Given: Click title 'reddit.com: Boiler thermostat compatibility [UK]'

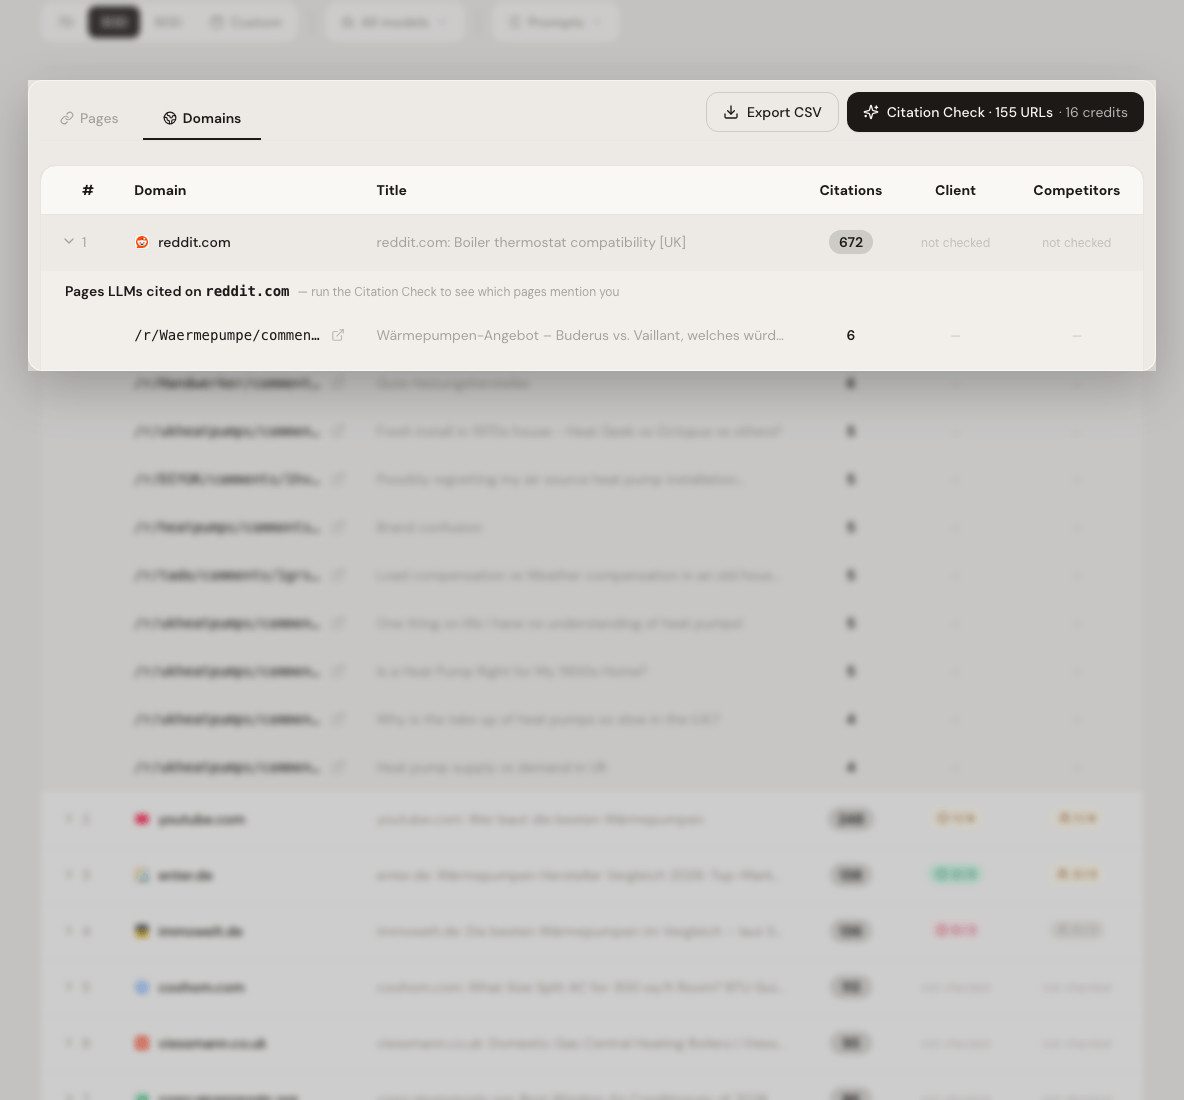Looking at the screenshot, I should click(x=531, y=242).
